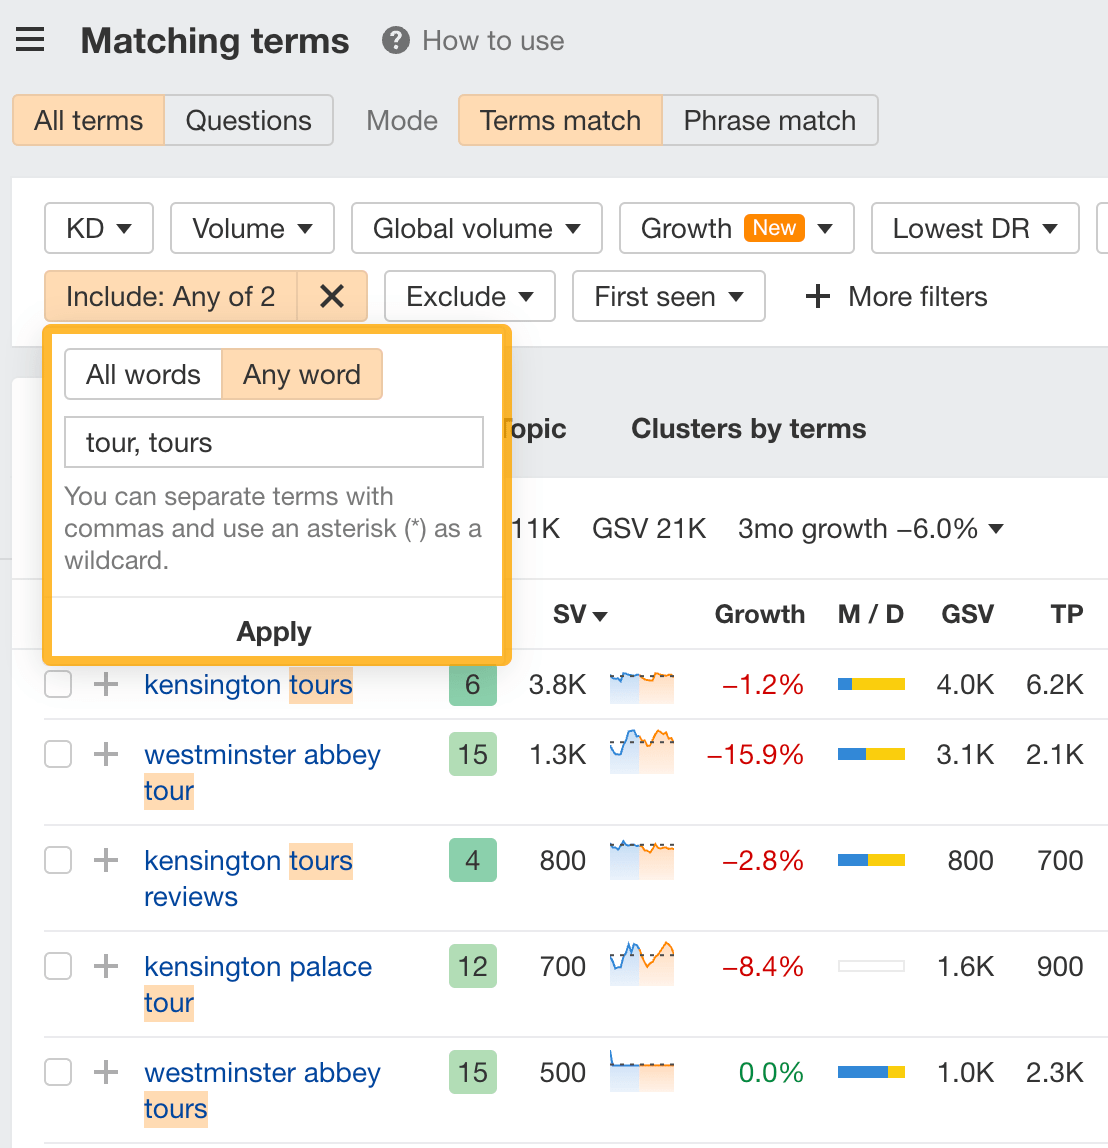
Task: Click the More filters plus icon
Action: click(818, 296)
